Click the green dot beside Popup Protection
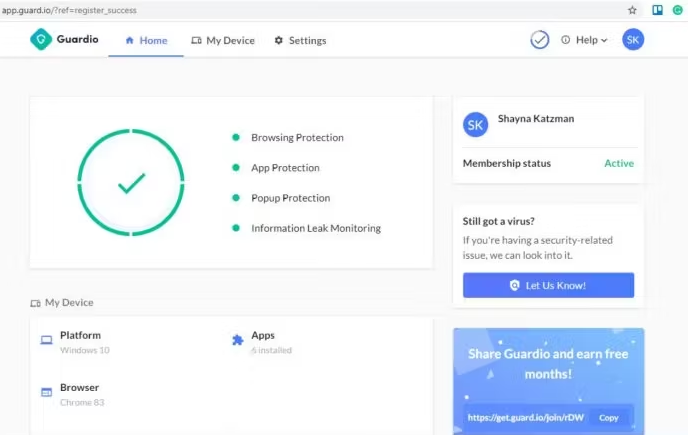 [x=236, y=198]
